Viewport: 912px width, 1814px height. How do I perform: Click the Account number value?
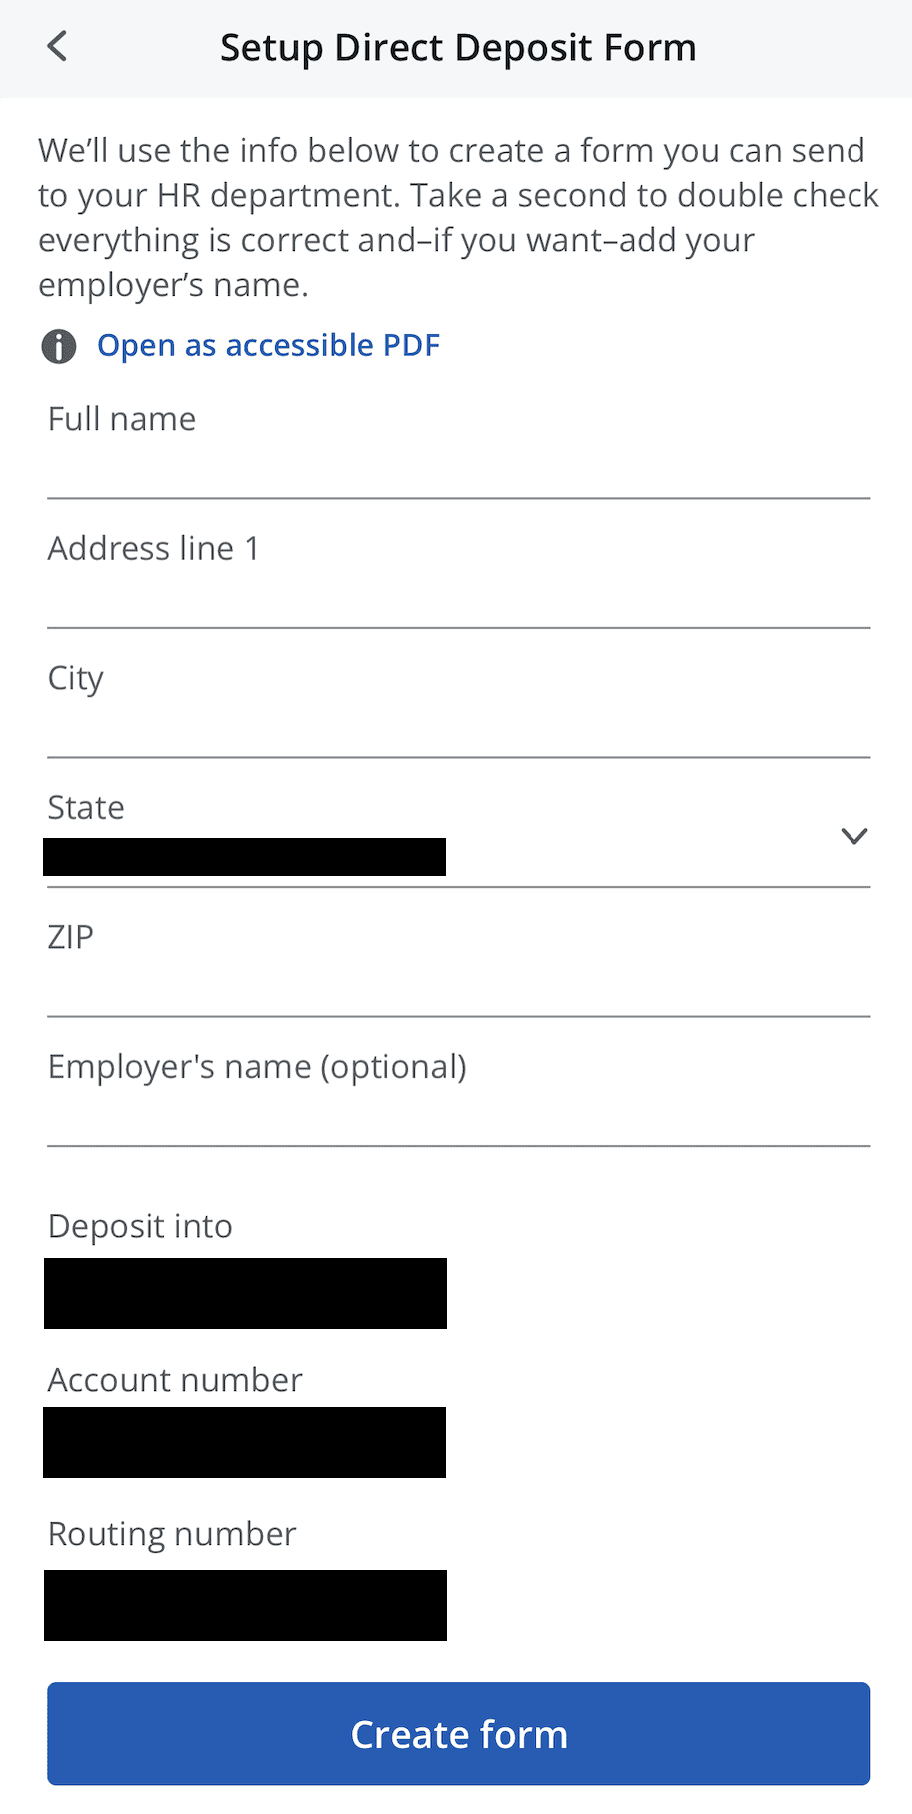click(244, 1443)
